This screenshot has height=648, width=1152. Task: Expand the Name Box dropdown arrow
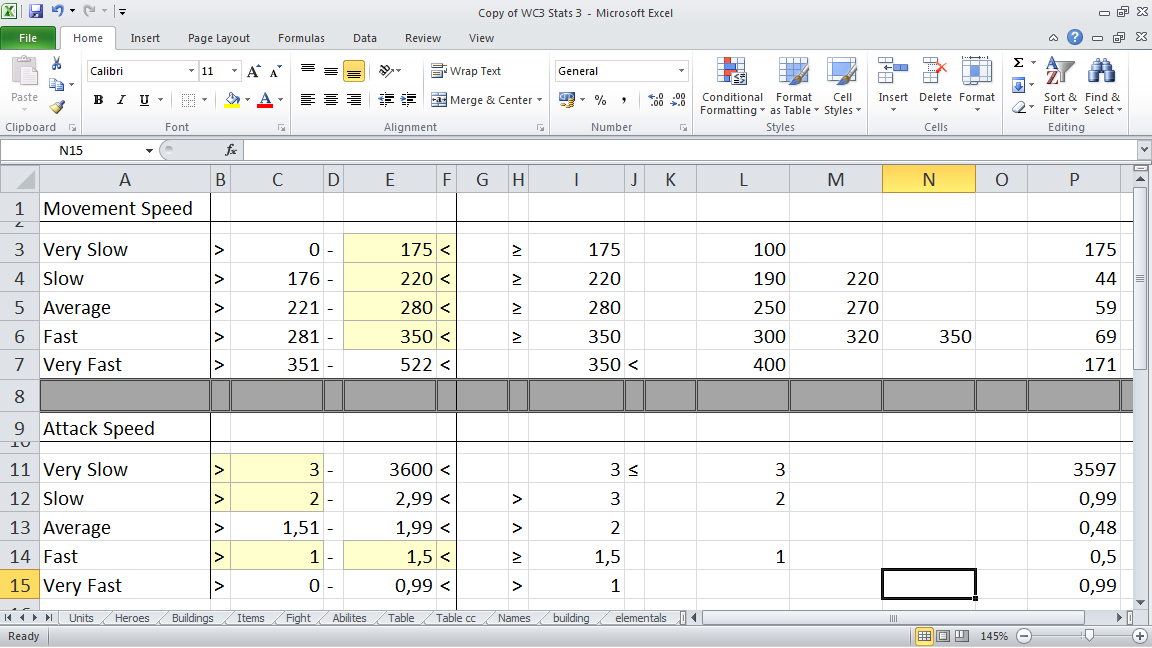149,151
